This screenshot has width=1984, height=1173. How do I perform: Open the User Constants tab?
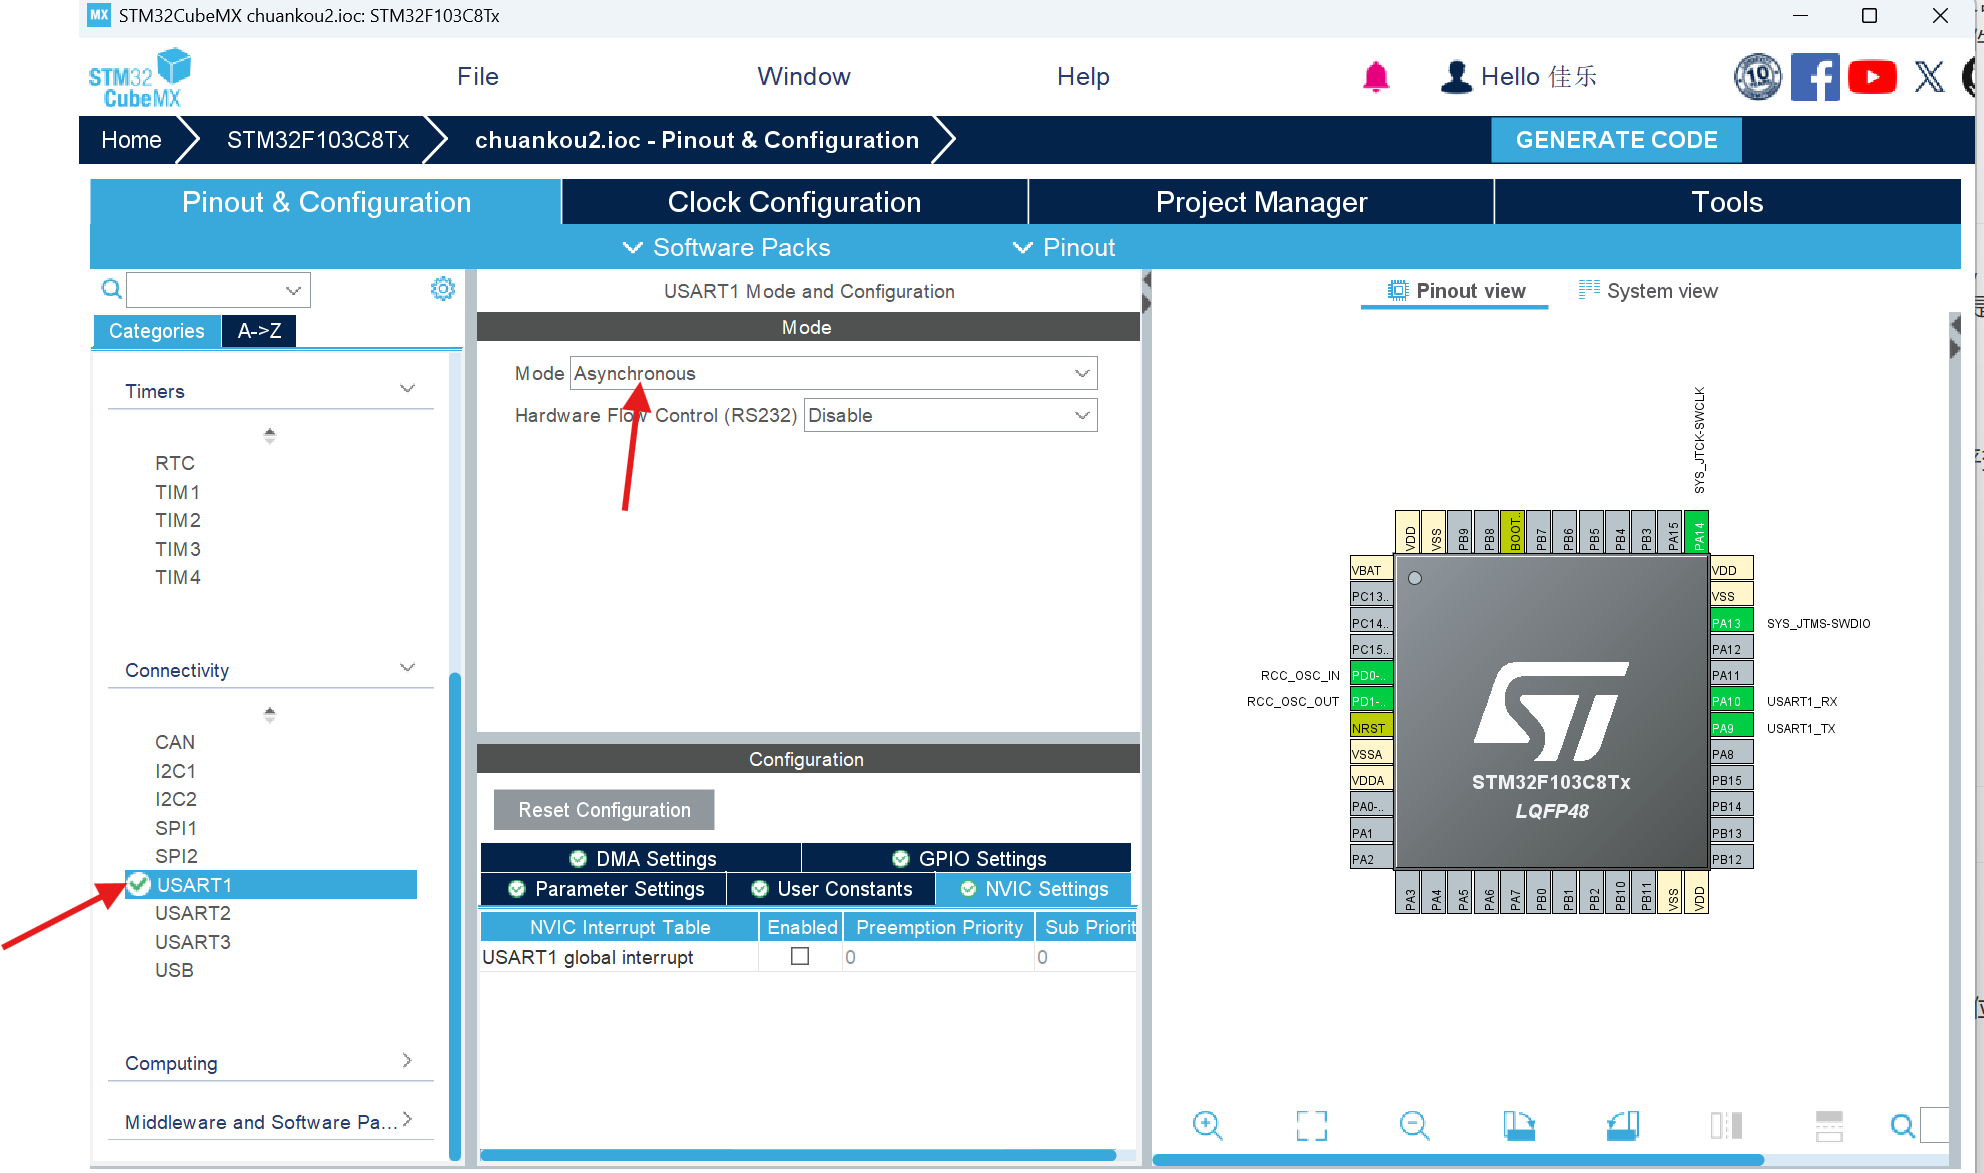coord(831,889)
